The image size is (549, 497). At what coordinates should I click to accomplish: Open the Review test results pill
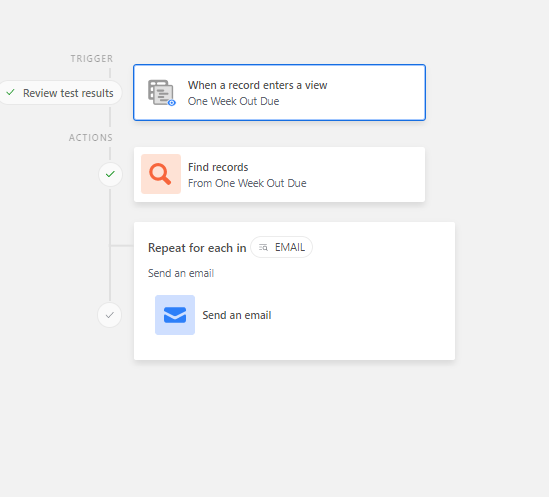(x=61, y=93)
